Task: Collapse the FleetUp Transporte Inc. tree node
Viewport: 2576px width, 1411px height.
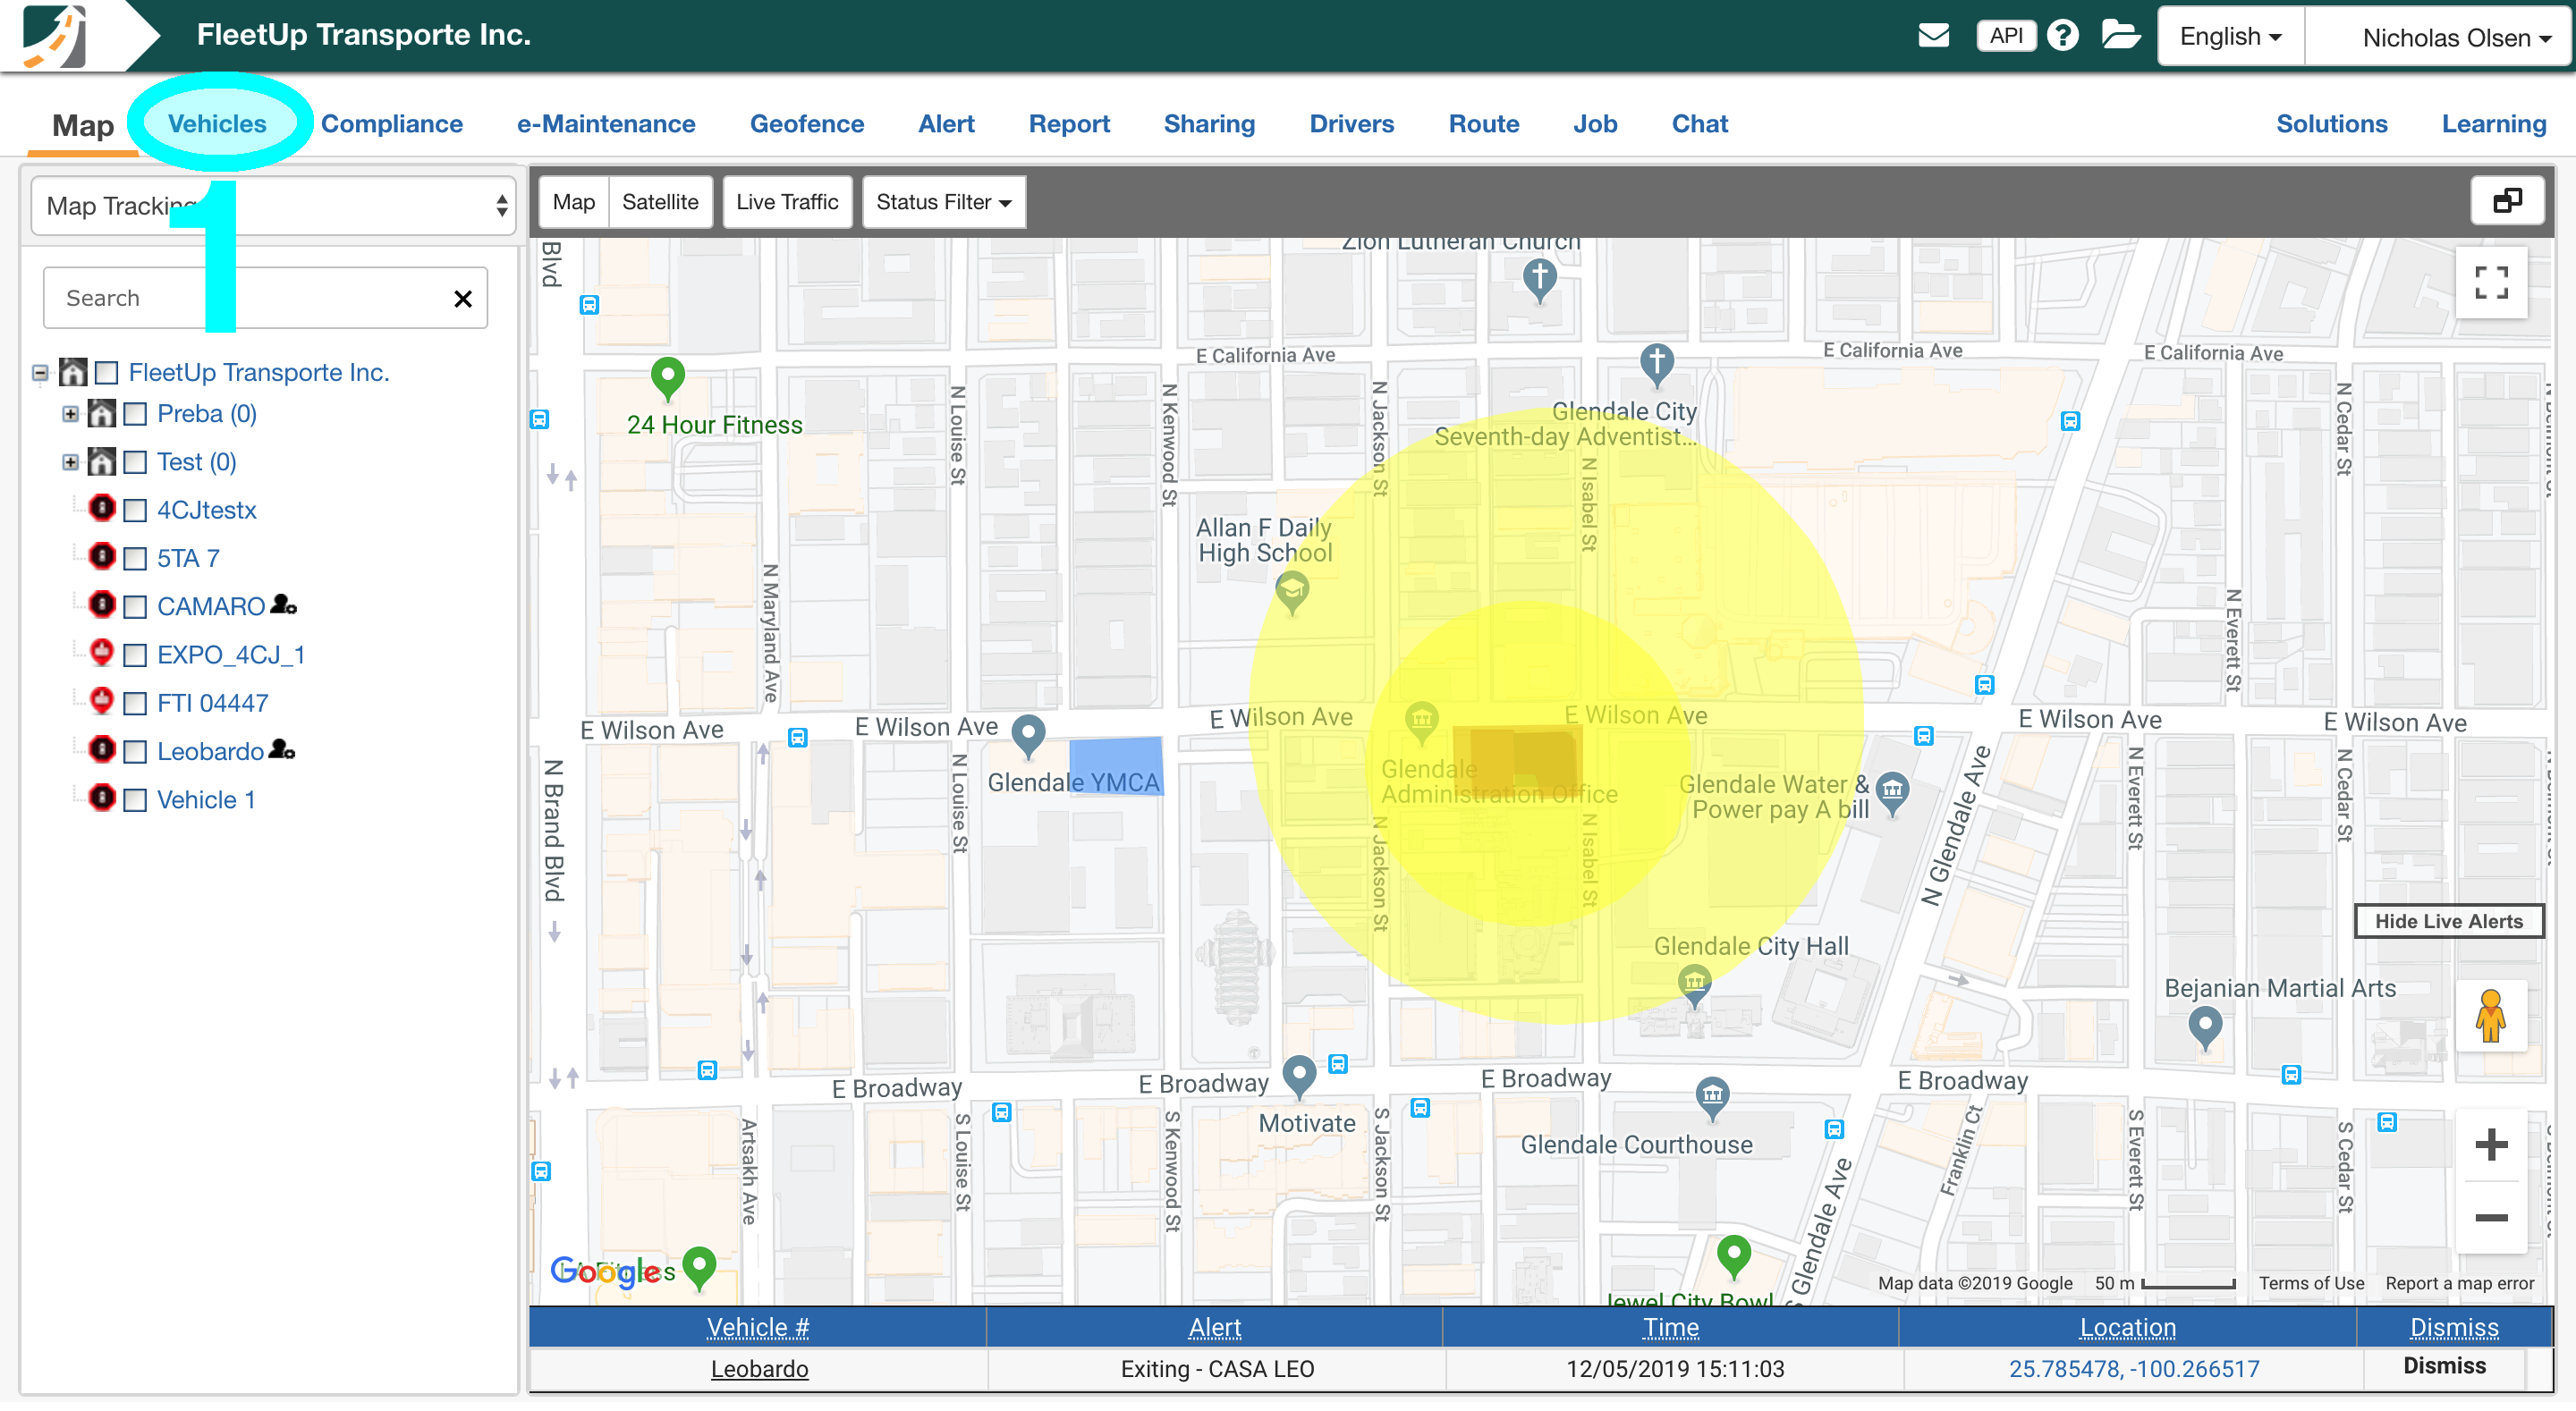Action: (x=40, y=373)
